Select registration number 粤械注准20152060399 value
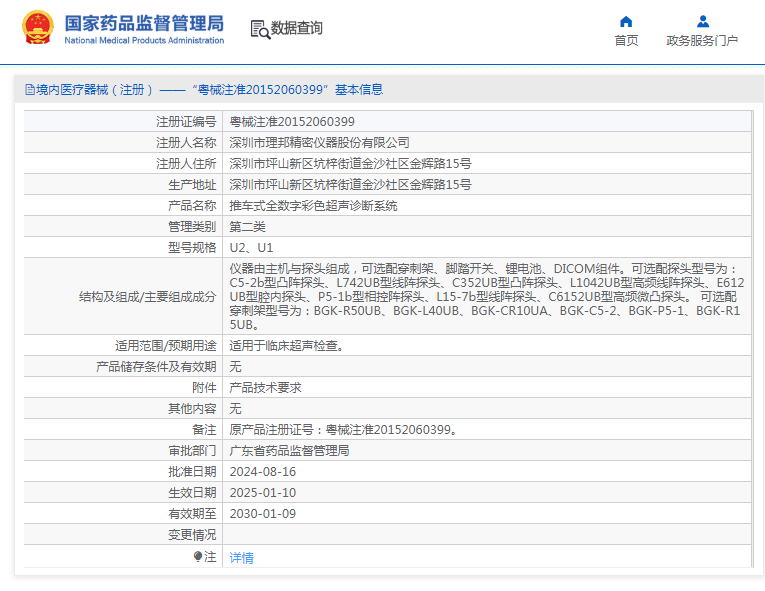This screenshot has width=765, height=591. 292,122
